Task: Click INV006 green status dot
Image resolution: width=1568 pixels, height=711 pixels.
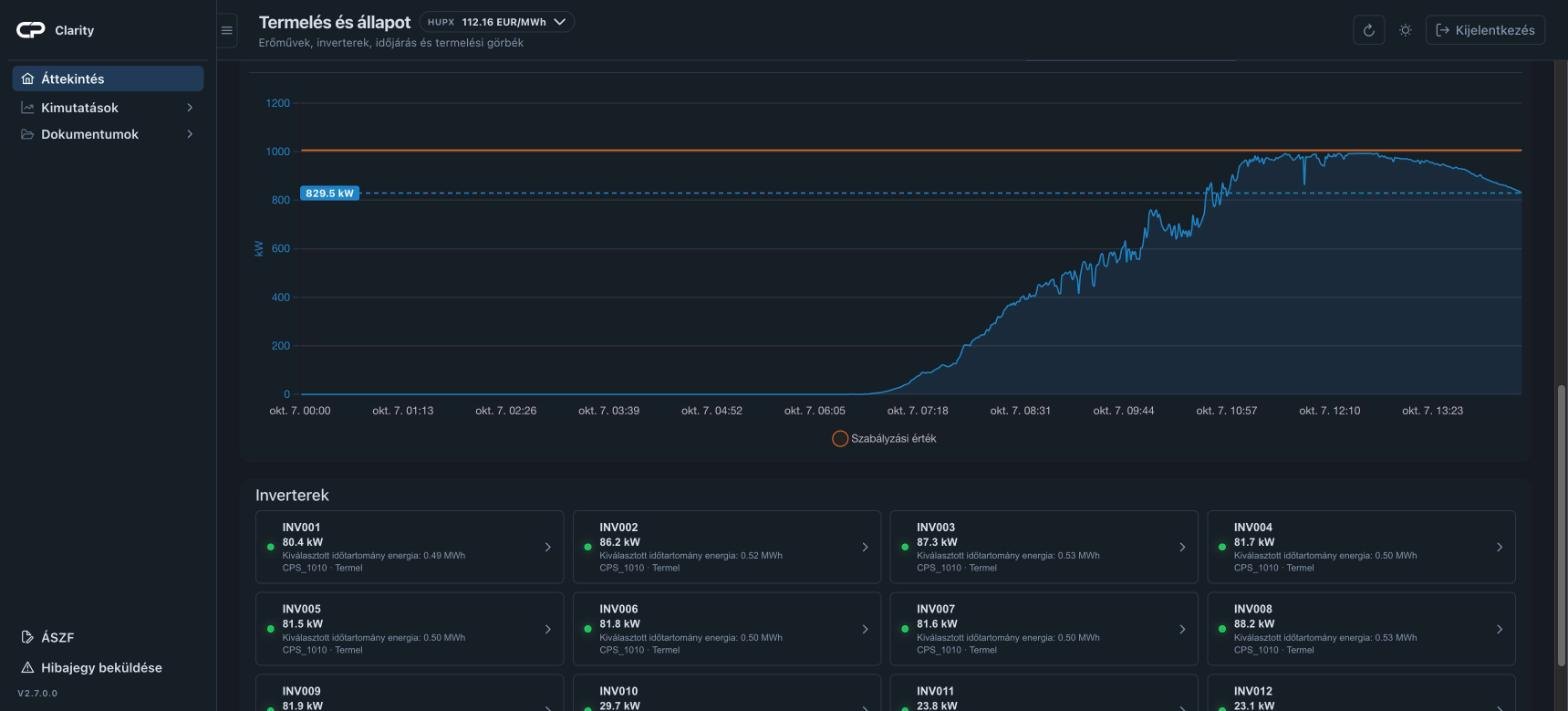Action: [587, 629]
